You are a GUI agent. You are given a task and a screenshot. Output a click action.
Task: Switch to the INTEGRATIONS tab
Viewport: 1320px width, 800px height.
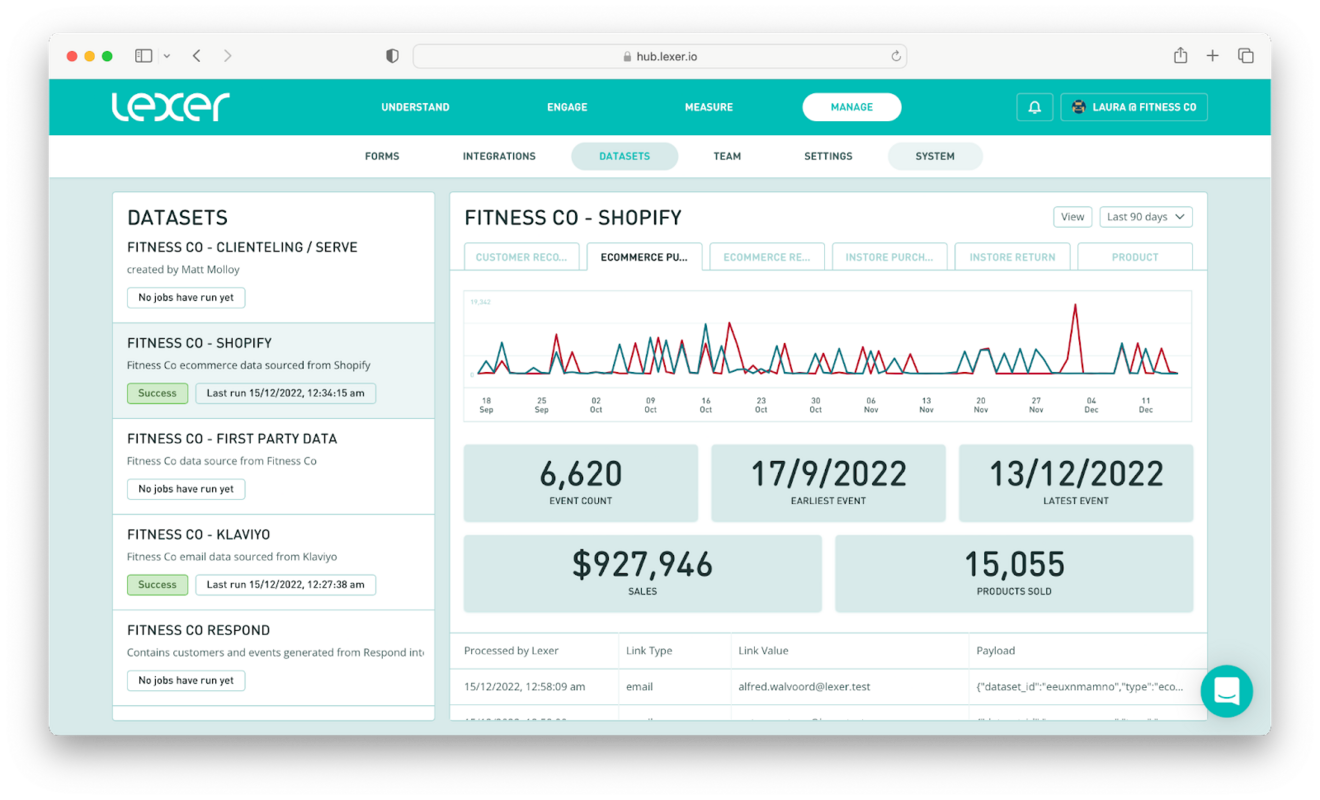pos(499,156)
